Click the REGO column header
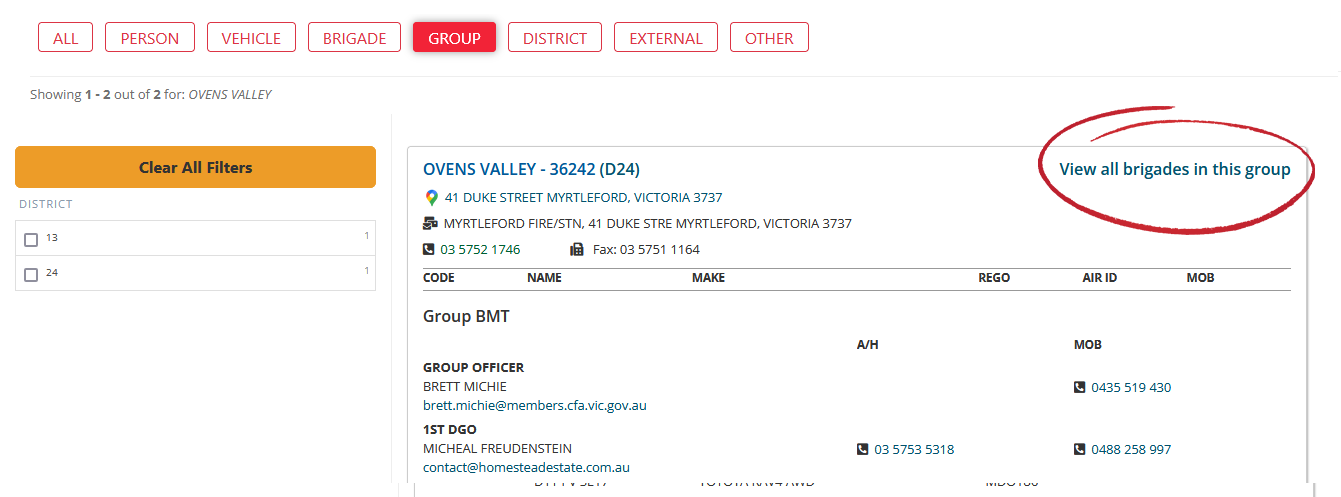This screenshot has height=497, width=1341. [994, 278]
